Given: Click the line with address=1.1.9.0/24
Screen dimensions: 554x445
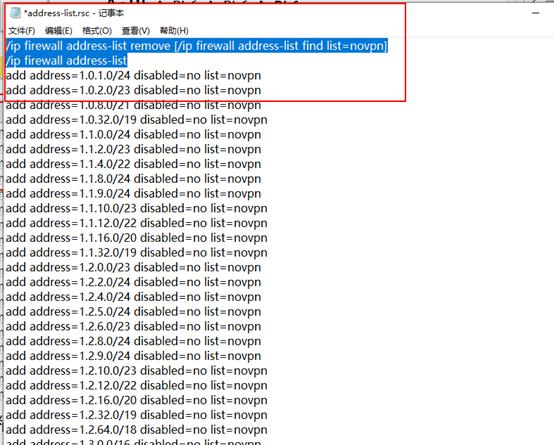Looking at the screenshot, I should pos(134,194).
